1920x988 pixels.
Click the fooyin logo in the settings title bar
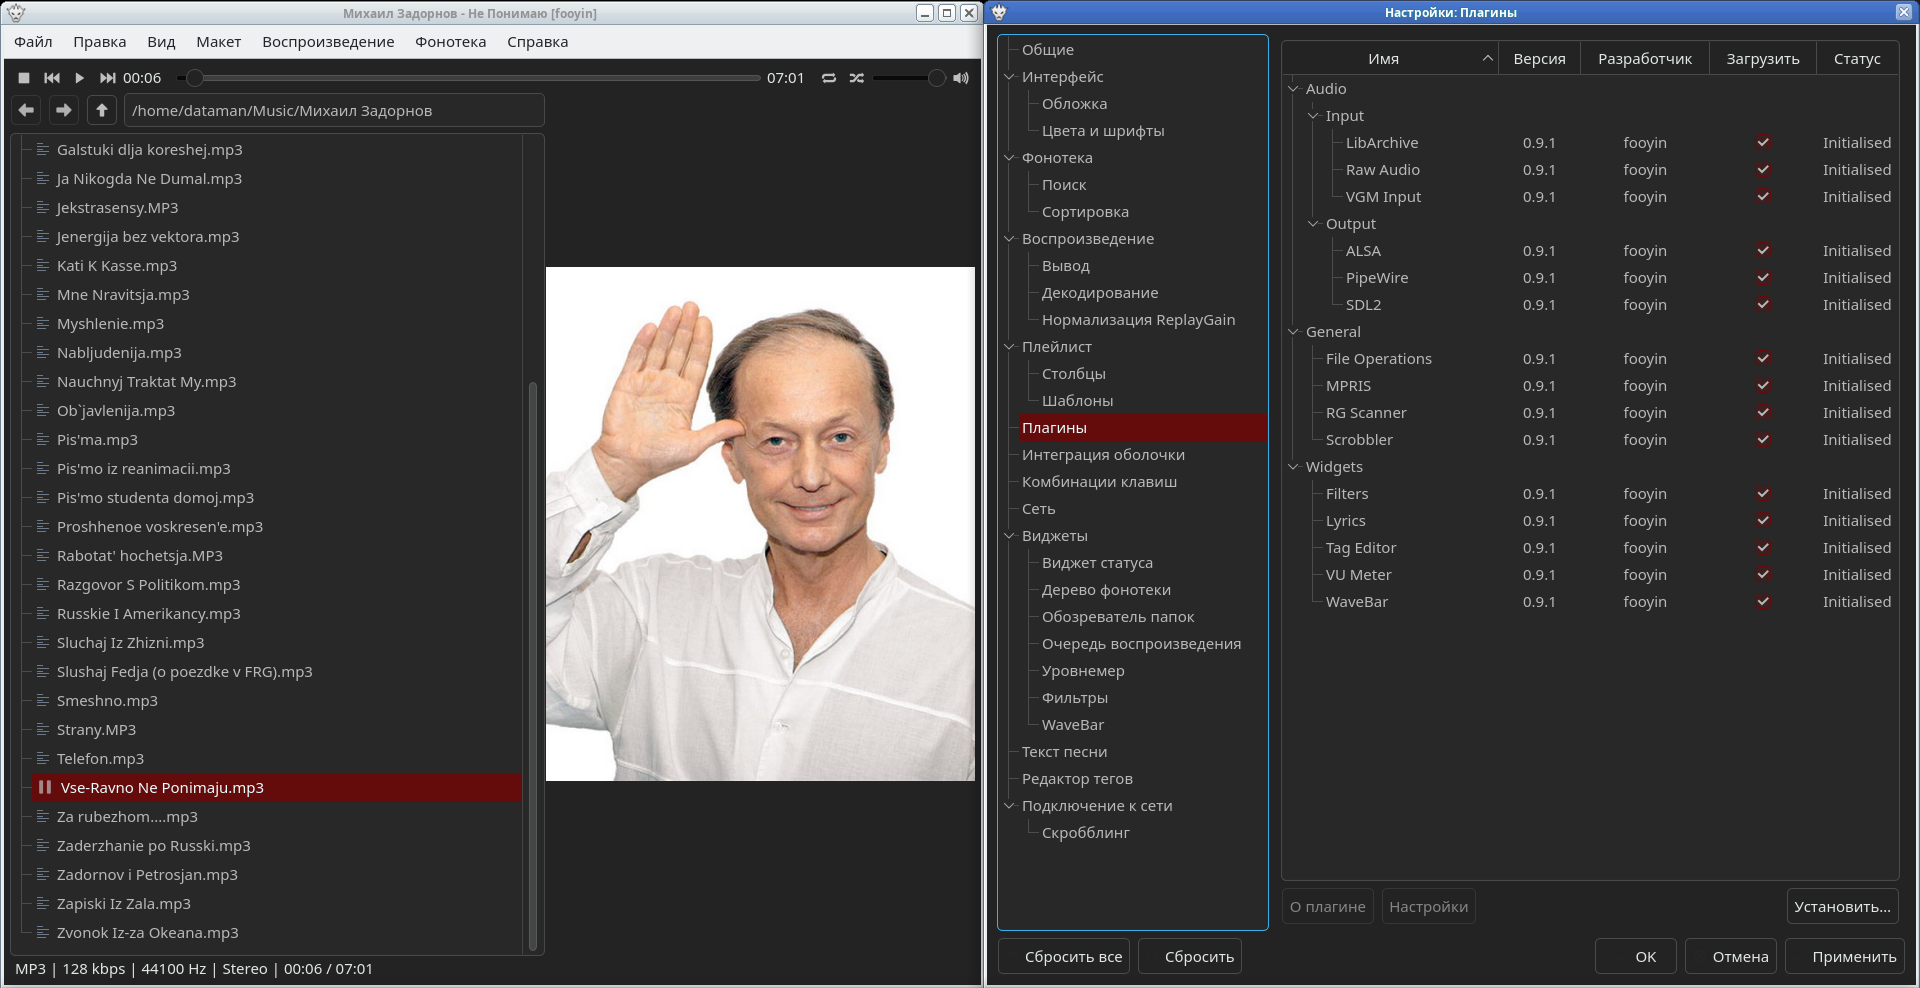(999, 13)
